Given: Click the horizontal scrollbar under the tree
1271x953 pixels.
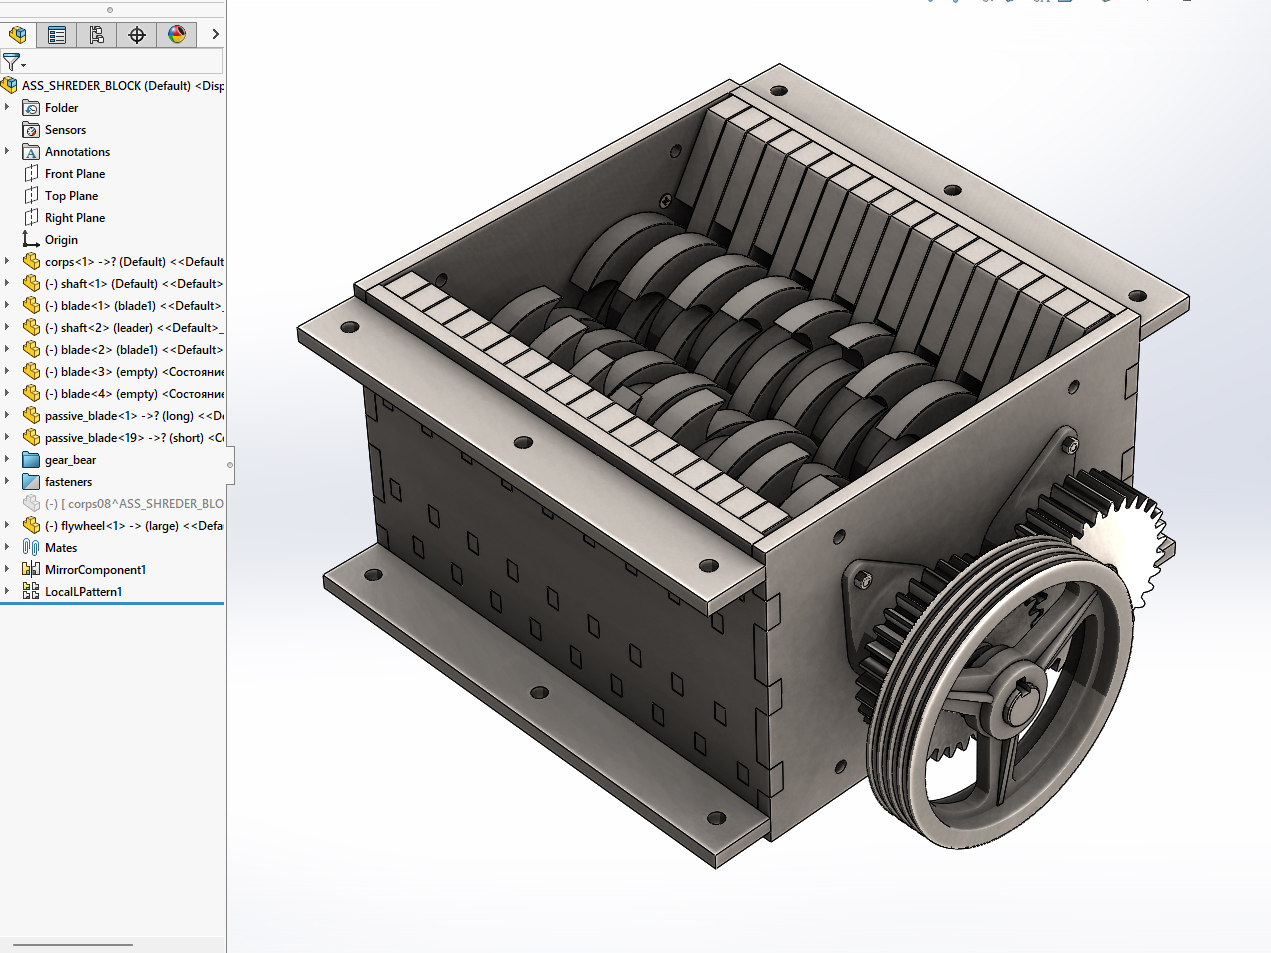Looking at the screenshot, I should (x=73, y=944).
